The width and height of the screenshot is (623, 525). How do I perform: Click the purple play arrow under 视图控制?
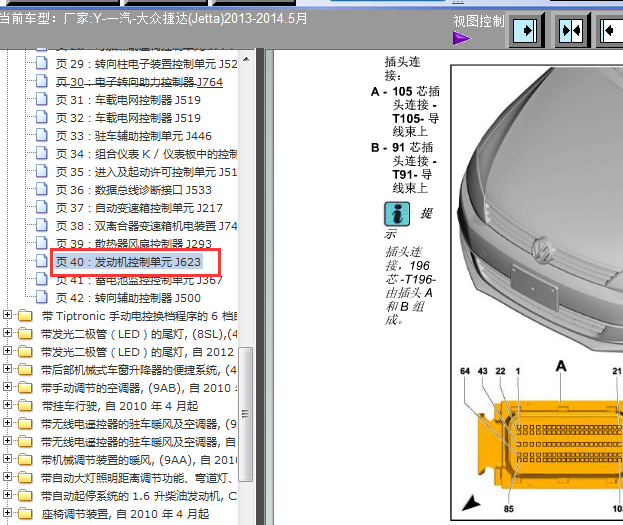[461, 39]
